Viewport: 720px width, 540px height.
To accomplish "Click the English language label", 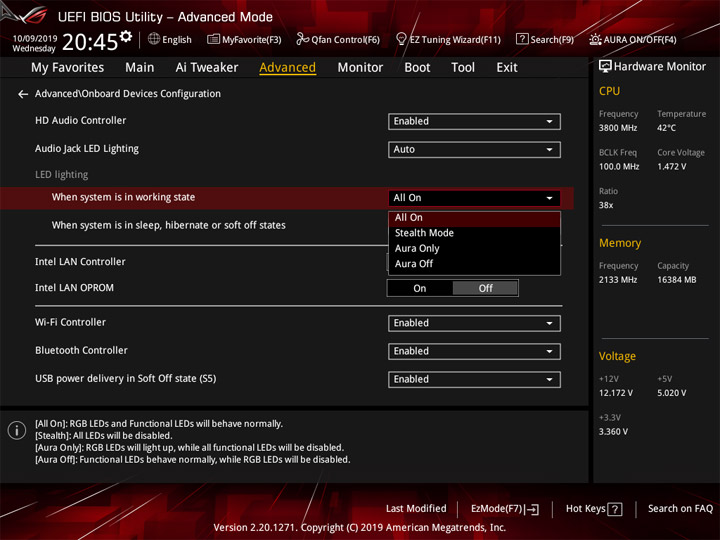I will [177, 40].
